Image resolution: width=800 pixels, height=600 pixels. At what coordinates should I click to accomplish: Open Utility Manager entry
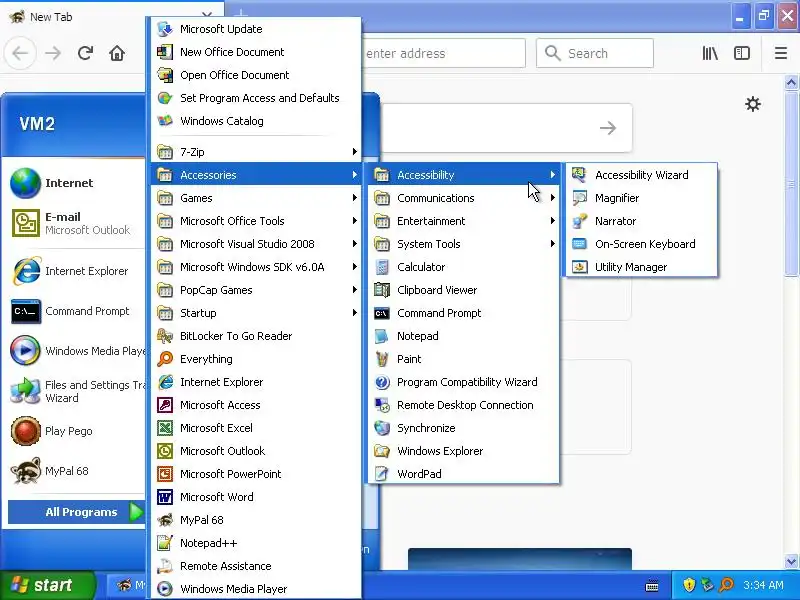(641, 267)
